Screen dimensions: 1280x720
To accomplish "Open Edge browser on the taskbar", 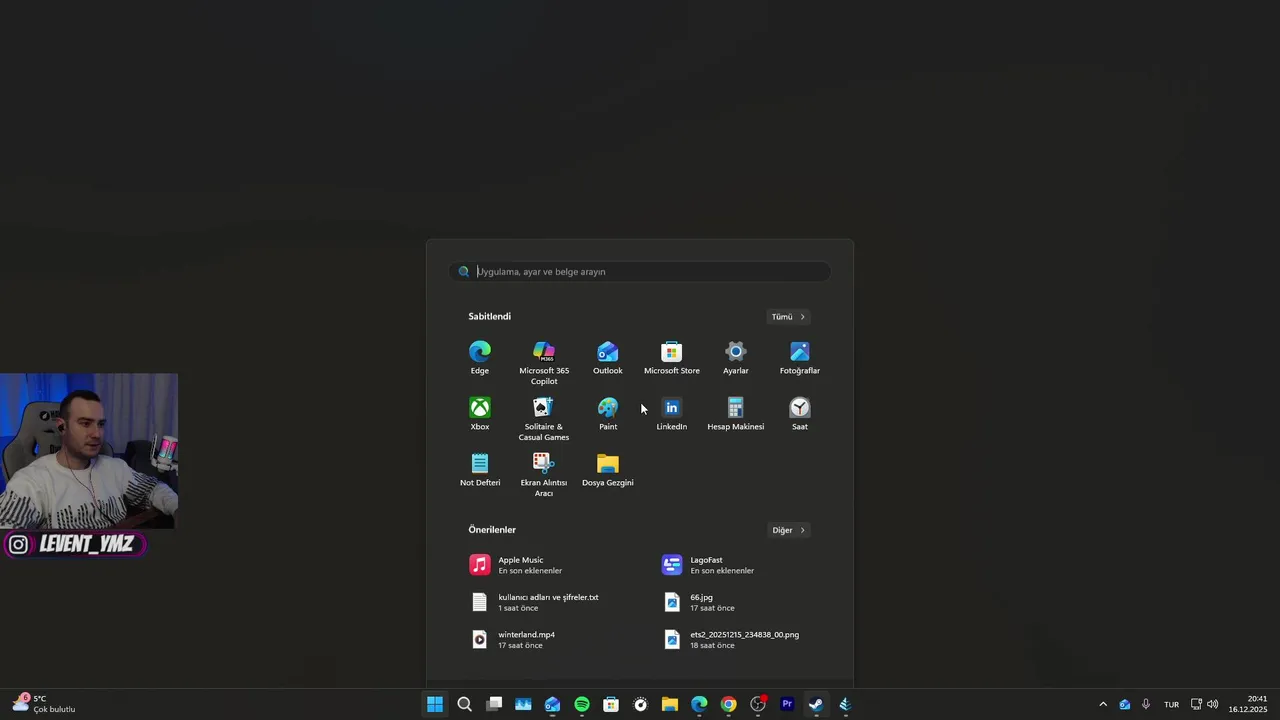I will [699, 704].
